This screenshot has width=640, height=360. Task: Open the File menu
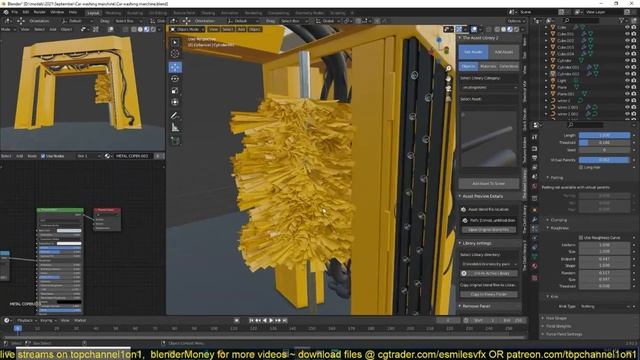pos(15,12)
